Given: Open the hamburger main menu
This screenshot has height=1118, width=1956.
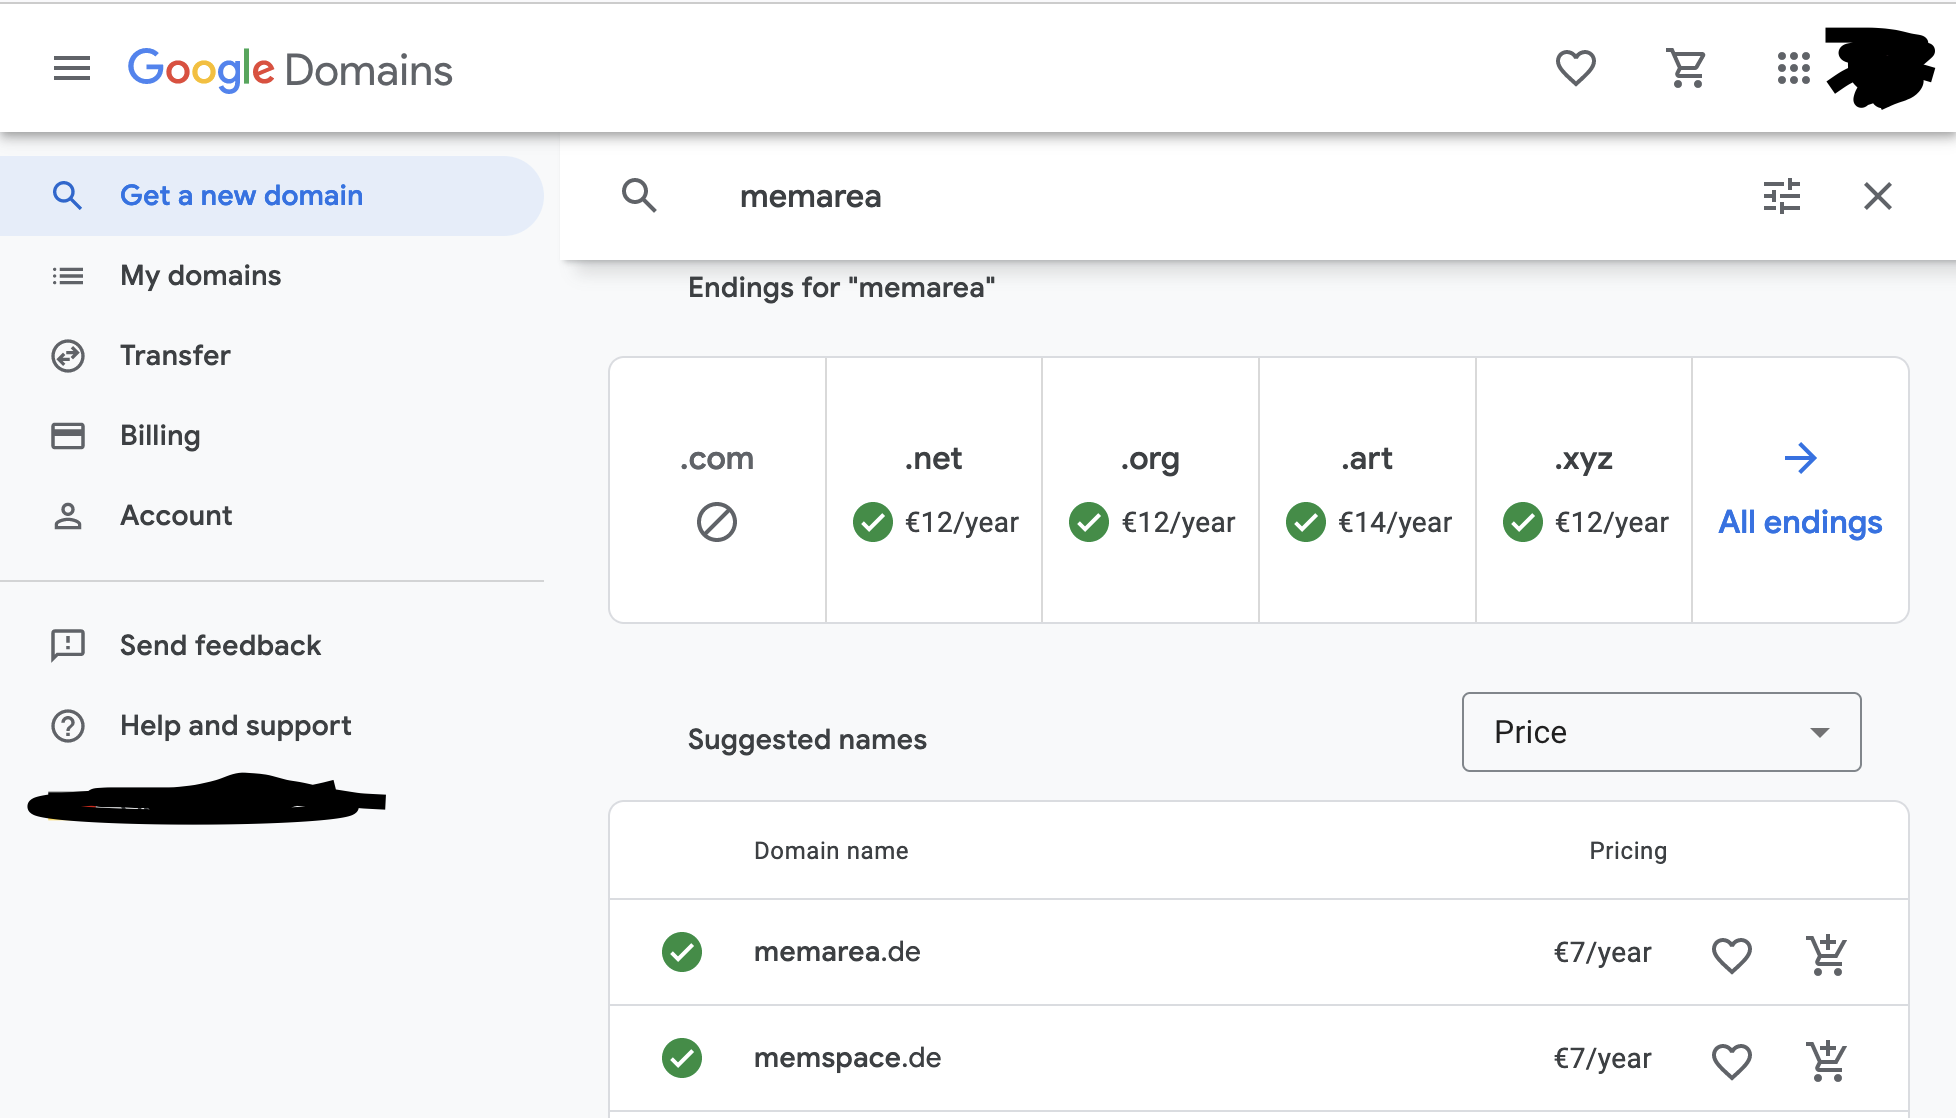Looking at the screenshot, I should coord(71,69).
